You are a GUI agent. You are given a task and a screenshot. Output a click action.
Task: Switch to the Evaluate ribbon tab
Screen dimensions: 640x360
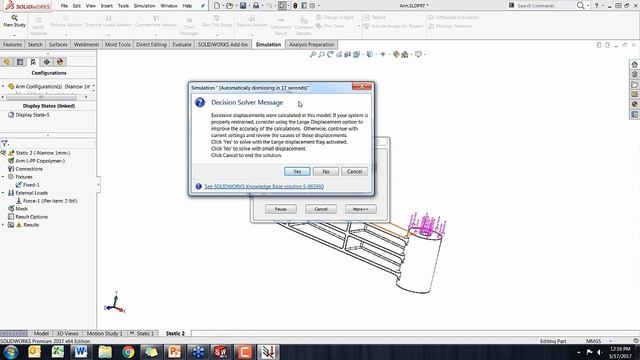(182, 44)
